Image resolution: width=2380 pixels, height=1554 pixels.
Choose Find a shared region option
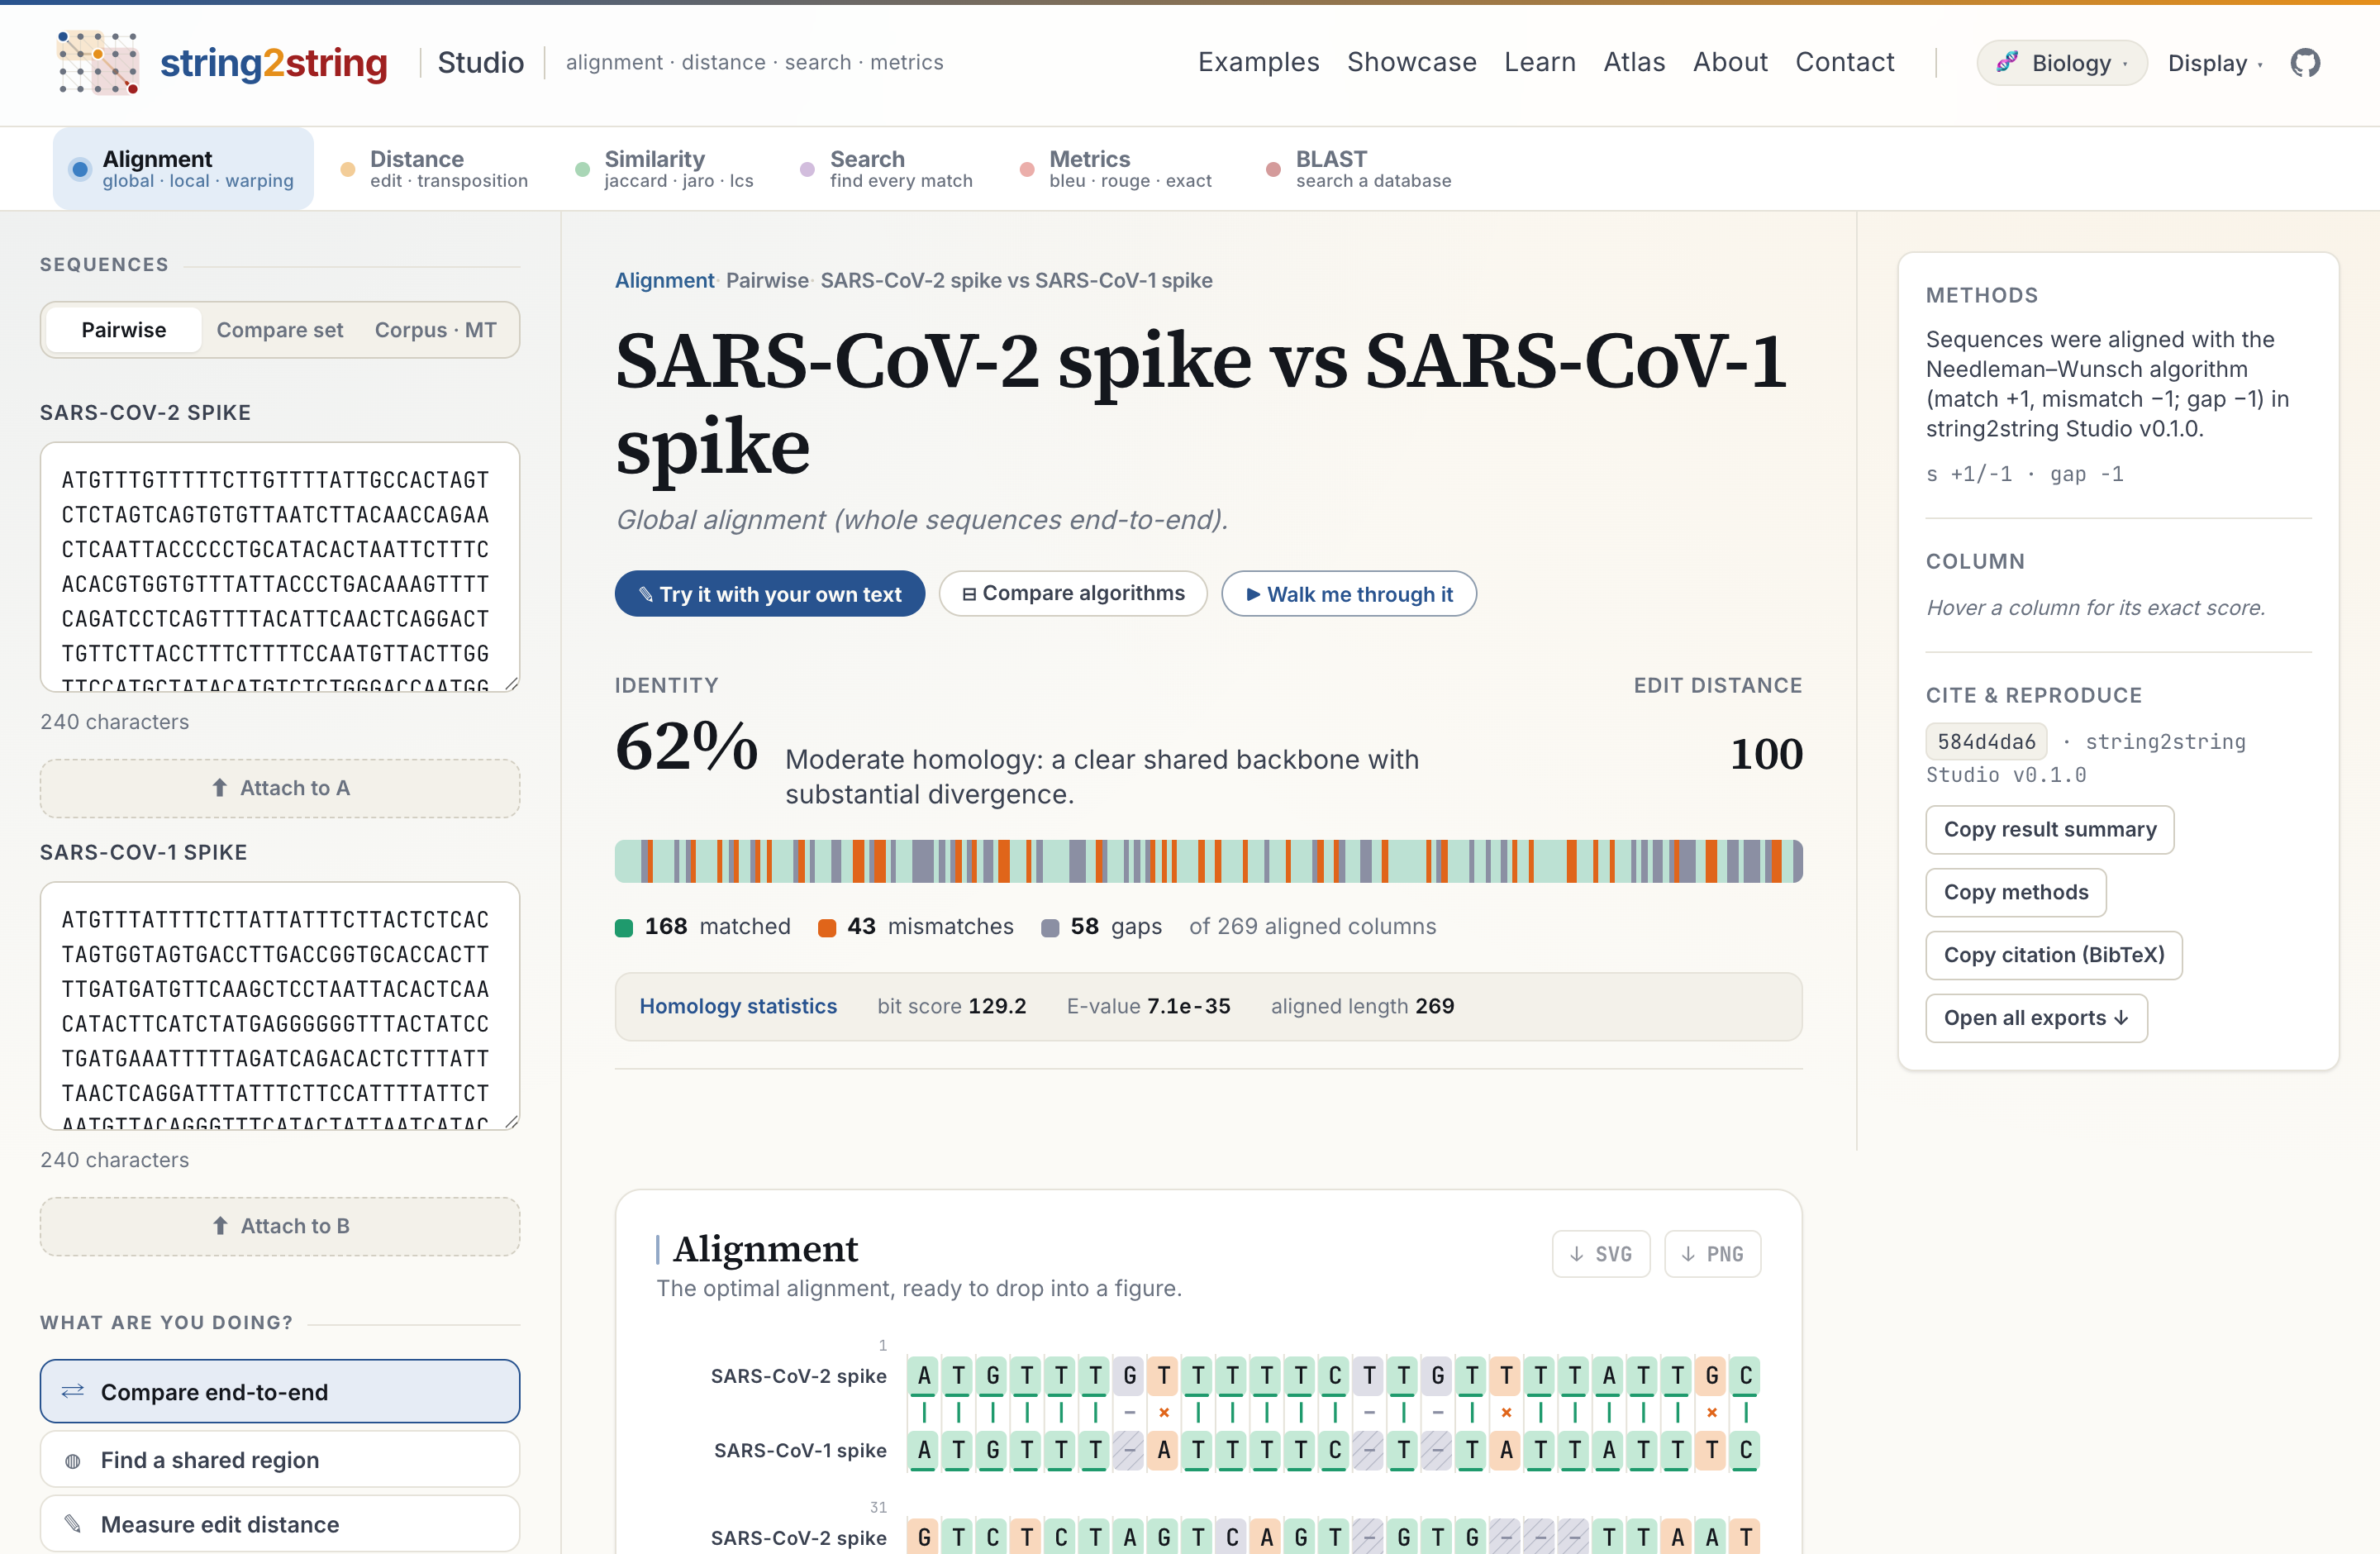(x=280, y=1460)
